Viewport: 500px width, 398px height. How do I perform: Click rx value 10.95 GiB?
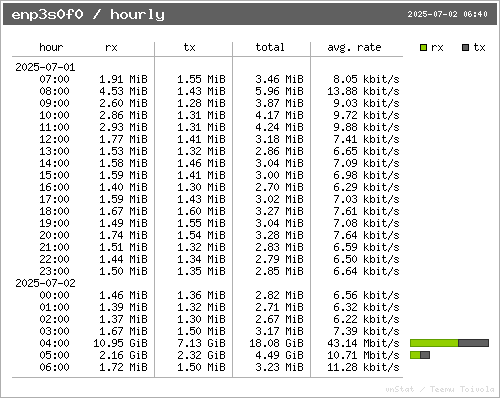(120, 343)
